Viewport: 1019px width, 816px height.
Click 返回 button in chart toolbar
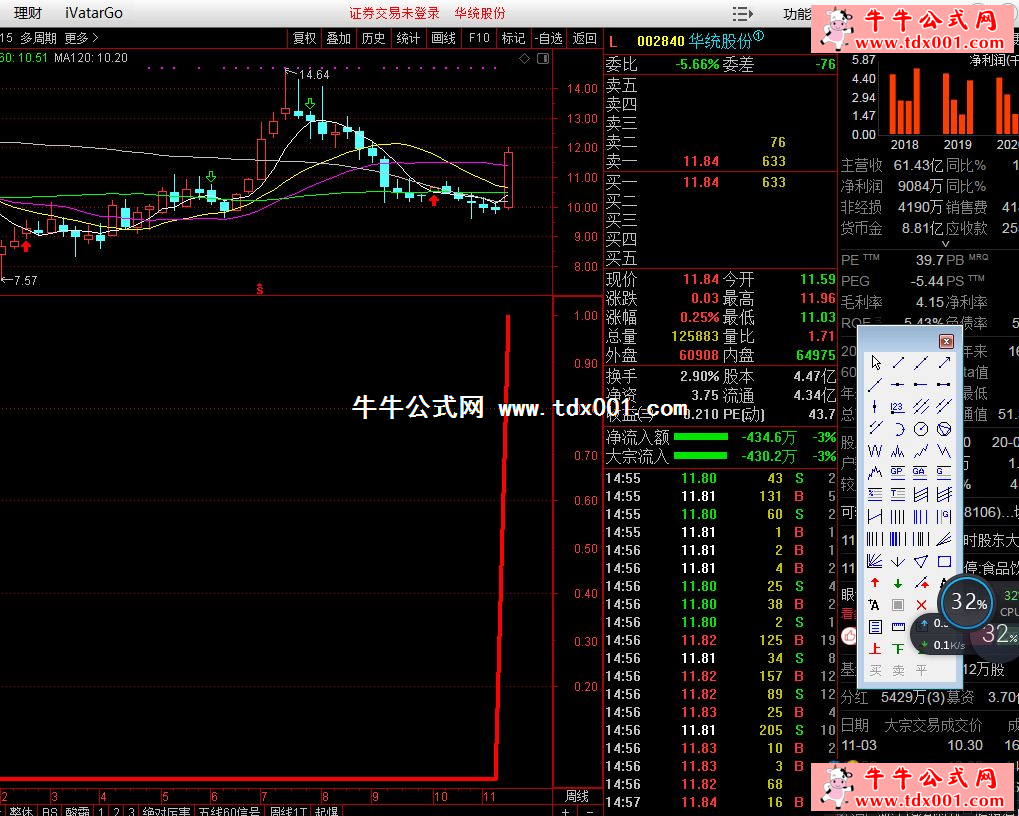pos(584,38)
